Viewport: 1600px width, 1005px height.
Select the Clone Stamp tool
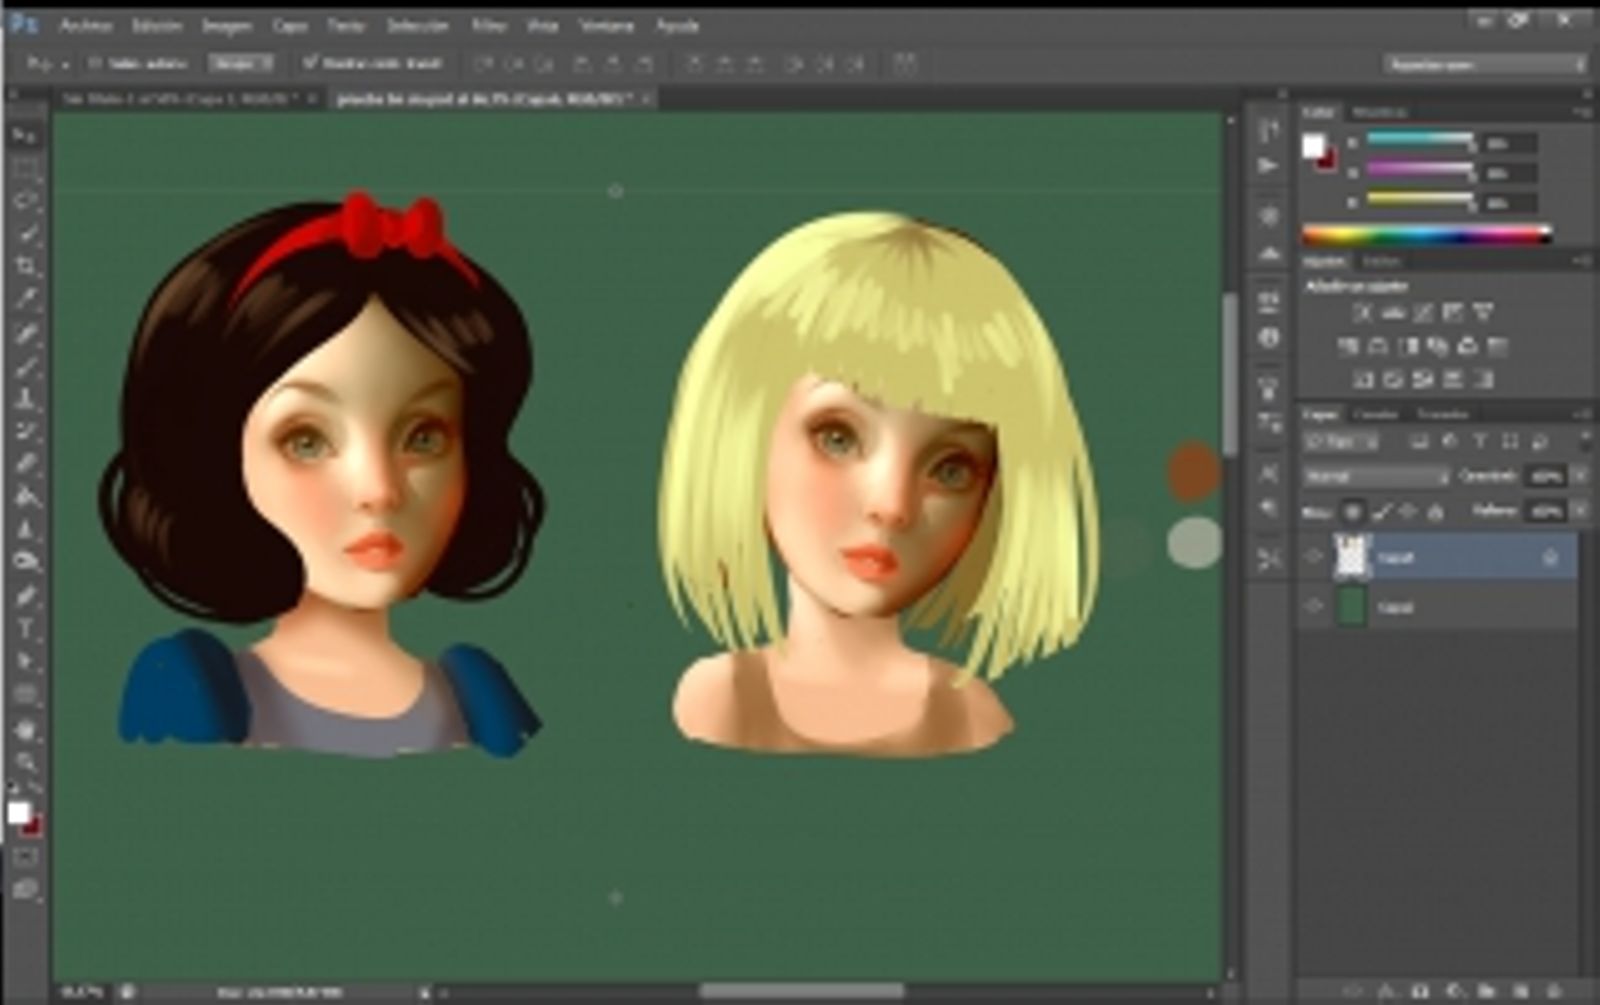25,398
